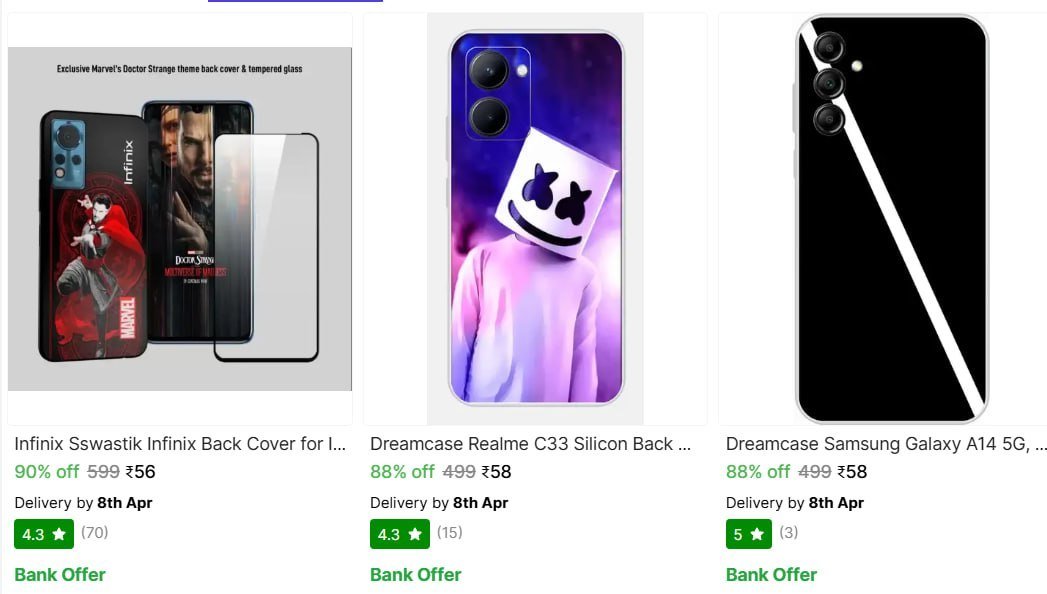Click the ₹56 price on the Infinix cover
Viewport: 1047px width, 594px height.
click(142, 471)
